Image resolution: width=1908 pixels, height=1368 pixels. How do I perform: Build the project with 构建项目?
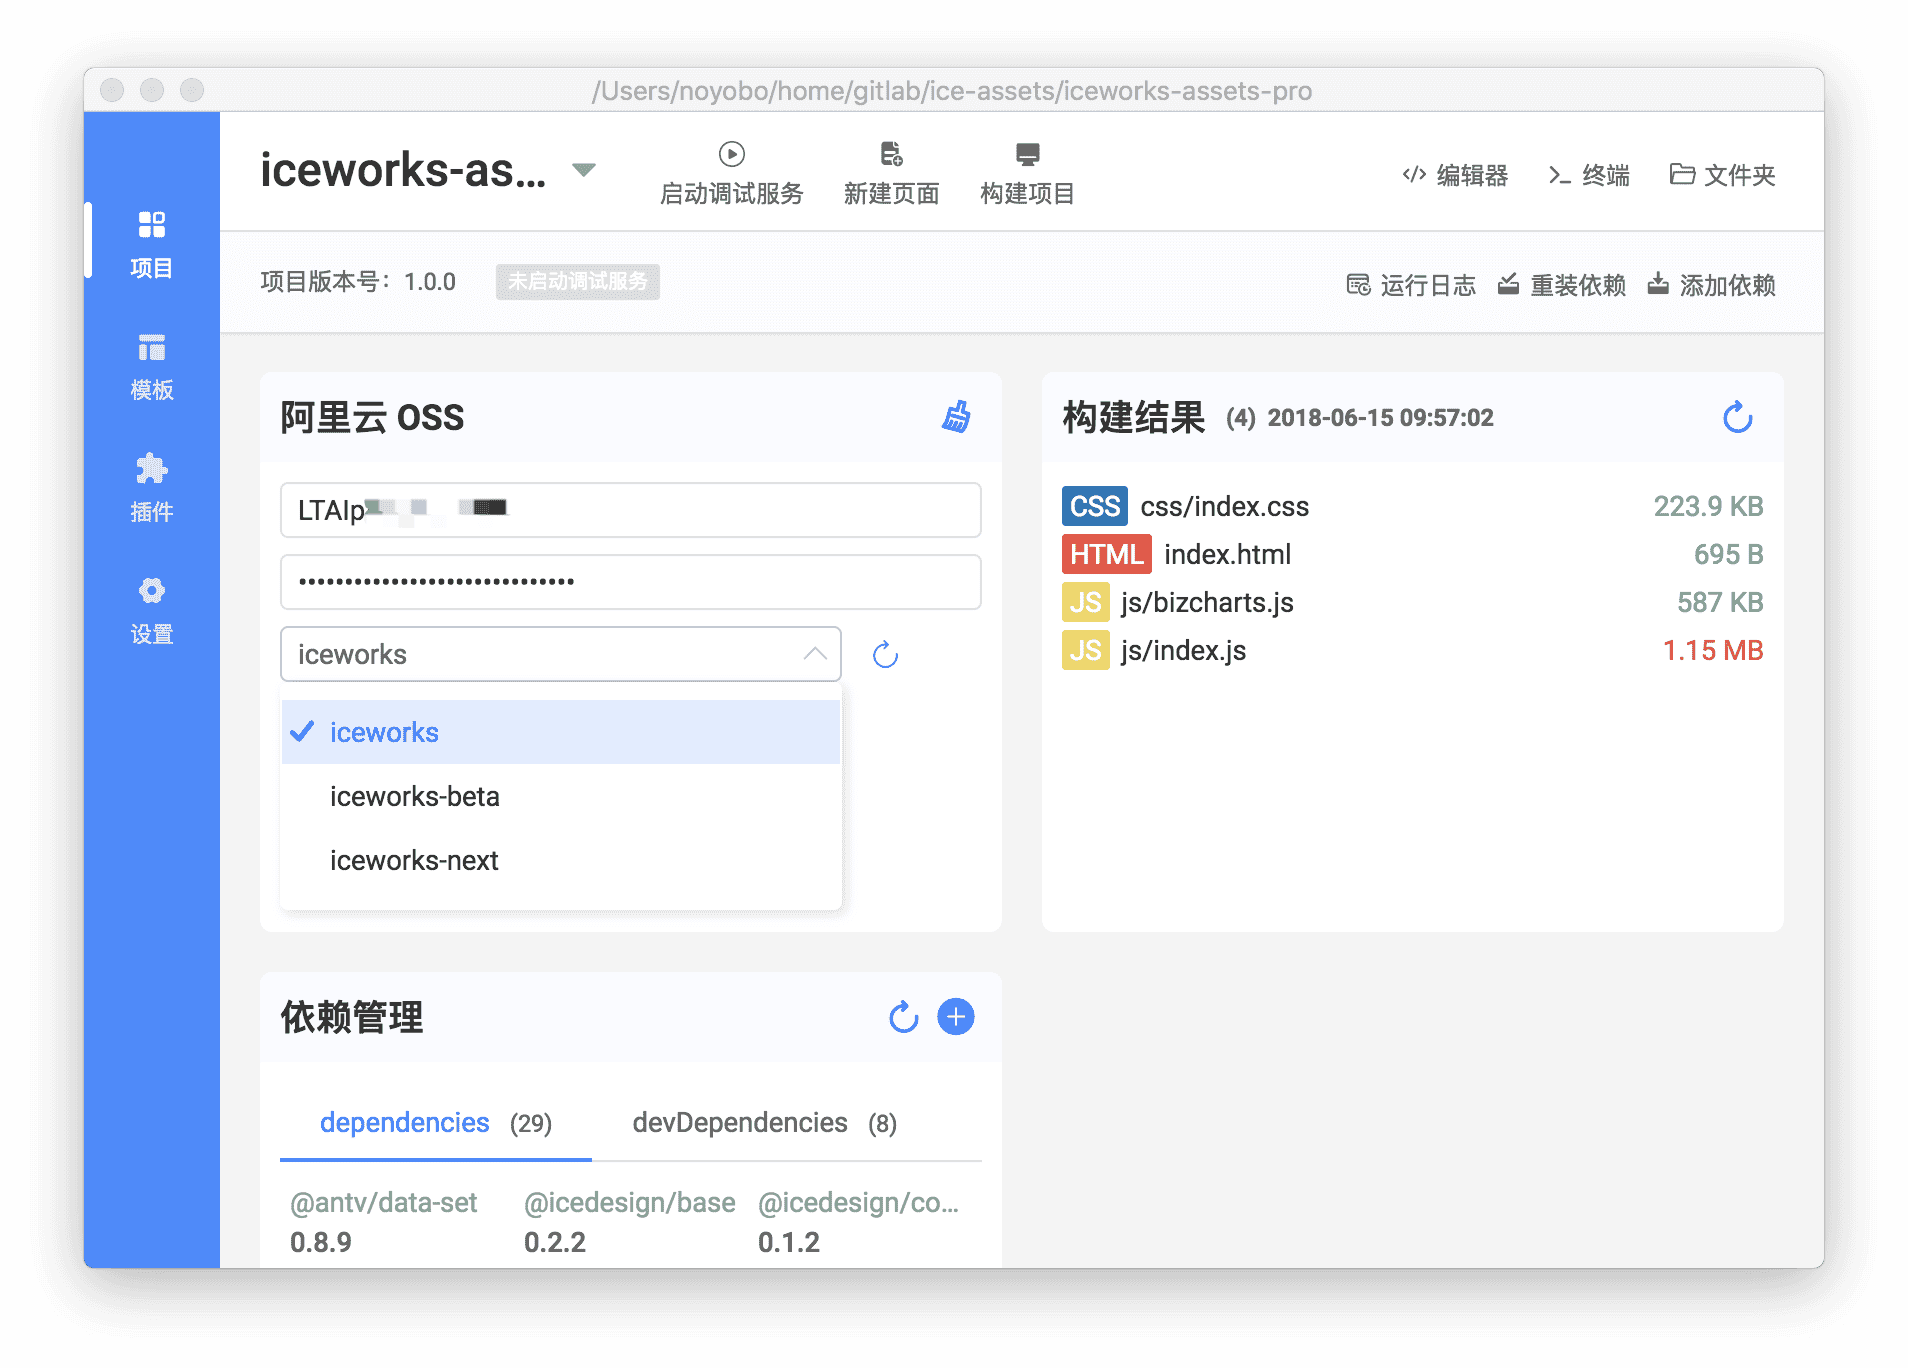(1027, 172)
